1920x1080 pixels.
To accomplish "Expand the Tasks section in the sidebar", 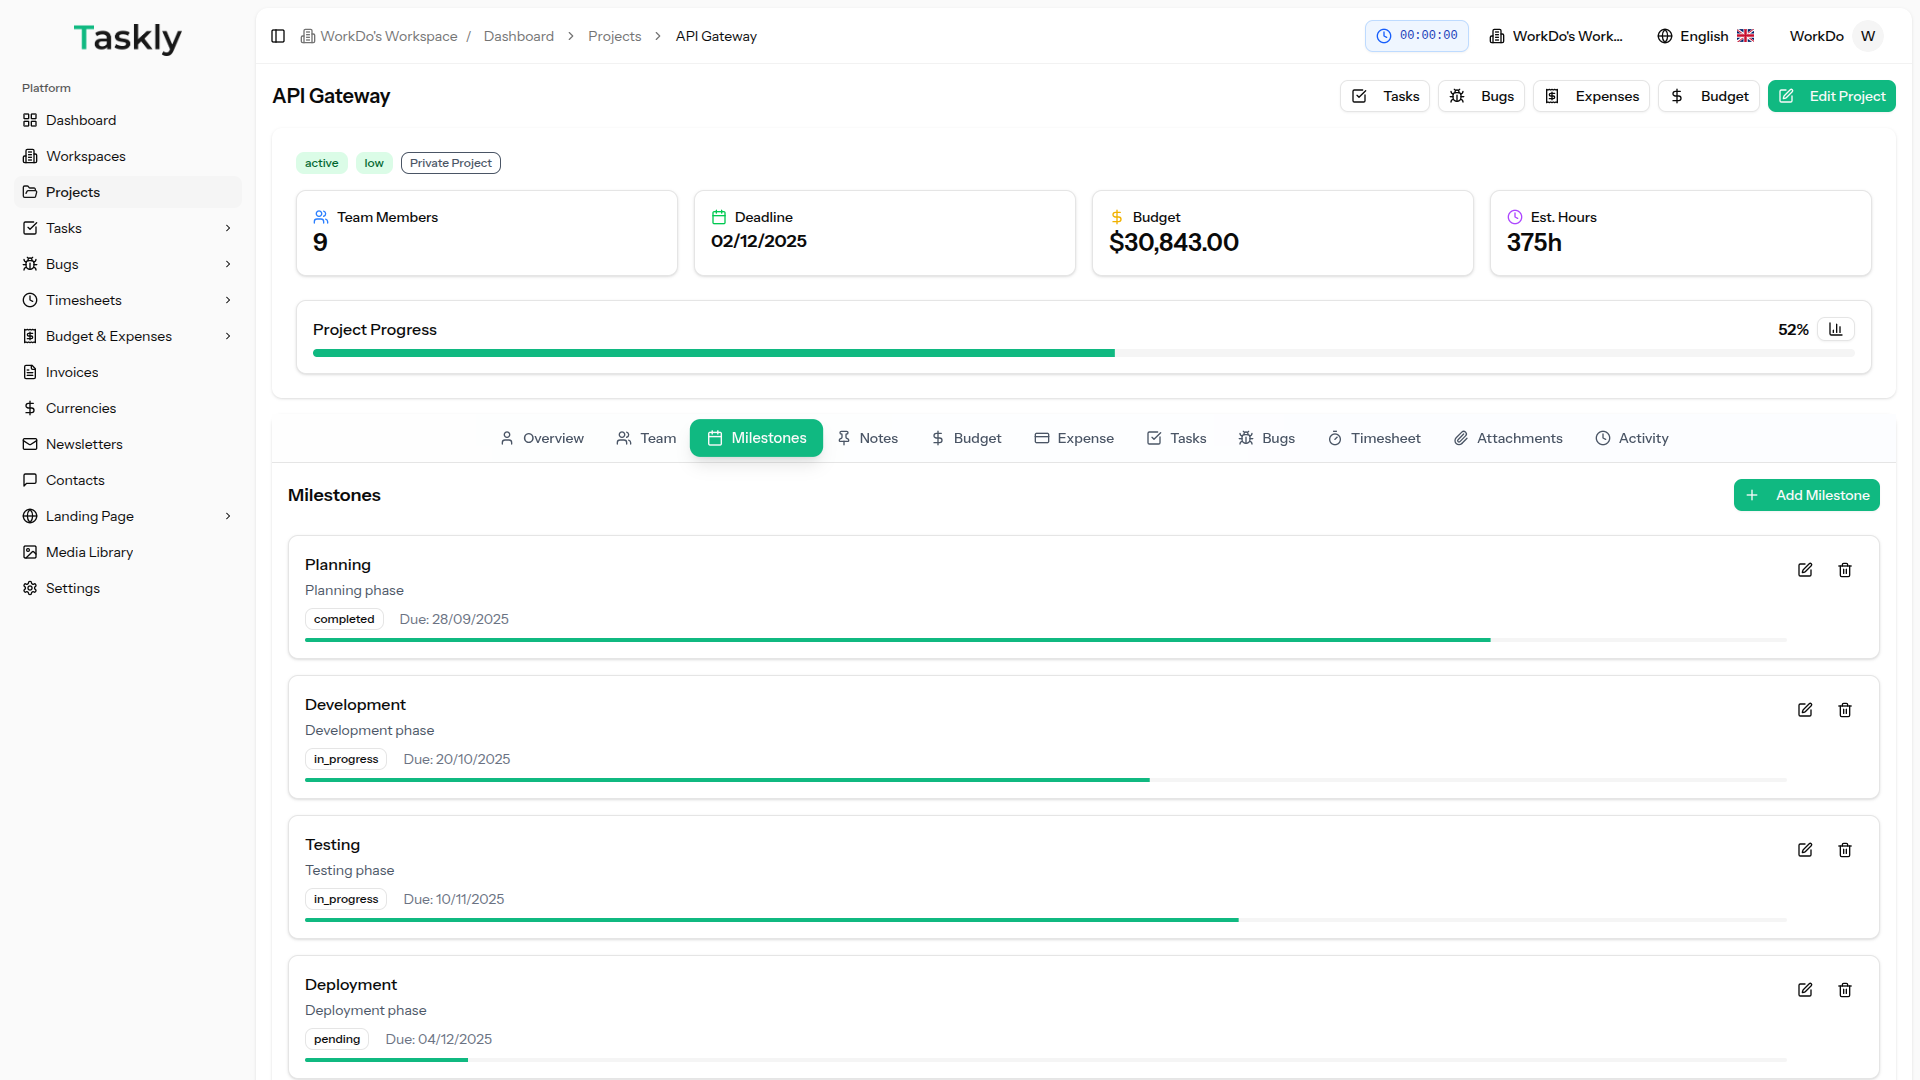I will click(229, 228).
